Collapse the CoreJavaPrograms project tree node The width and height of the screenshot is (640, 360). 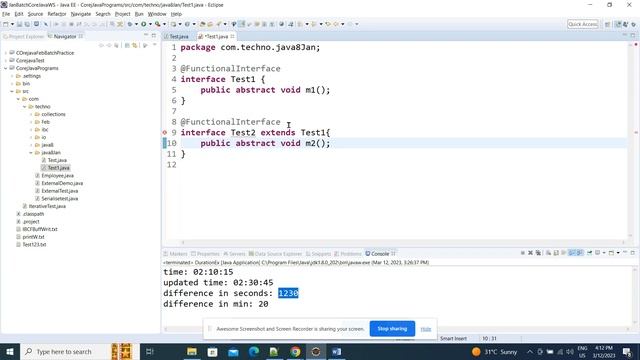click(6, 68)
